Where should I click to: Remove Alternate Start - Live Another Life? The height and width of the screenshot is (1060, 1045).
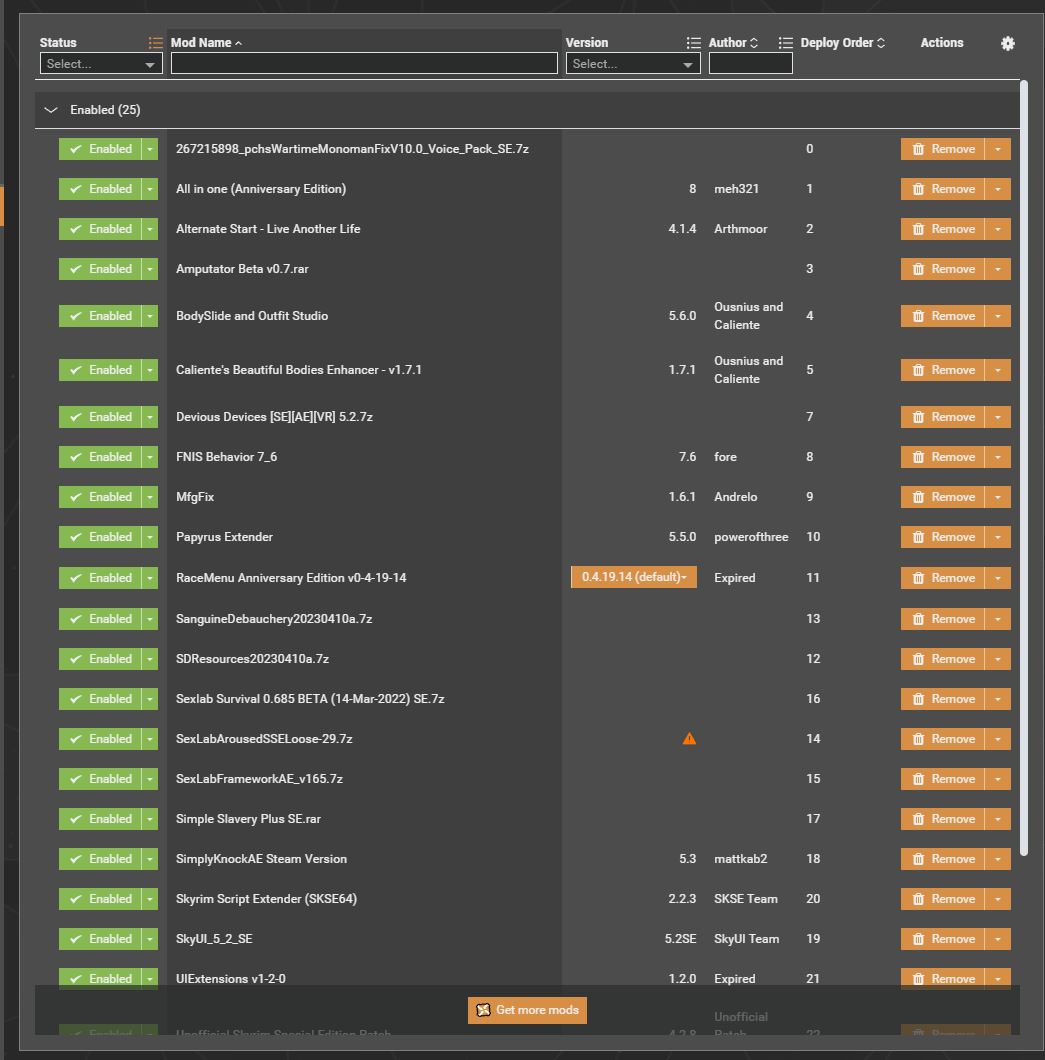tap(942, 228)
